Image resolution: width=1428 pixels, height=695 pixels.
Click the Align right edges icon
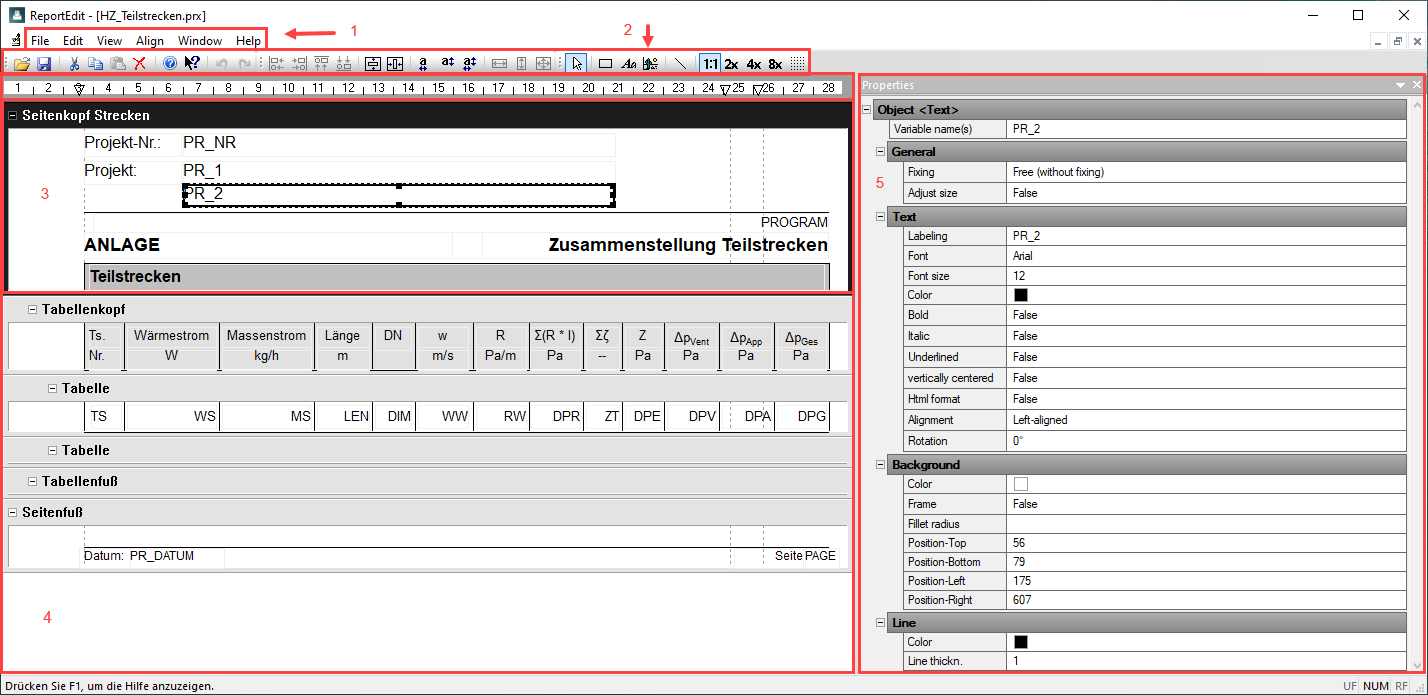[299, 63]
